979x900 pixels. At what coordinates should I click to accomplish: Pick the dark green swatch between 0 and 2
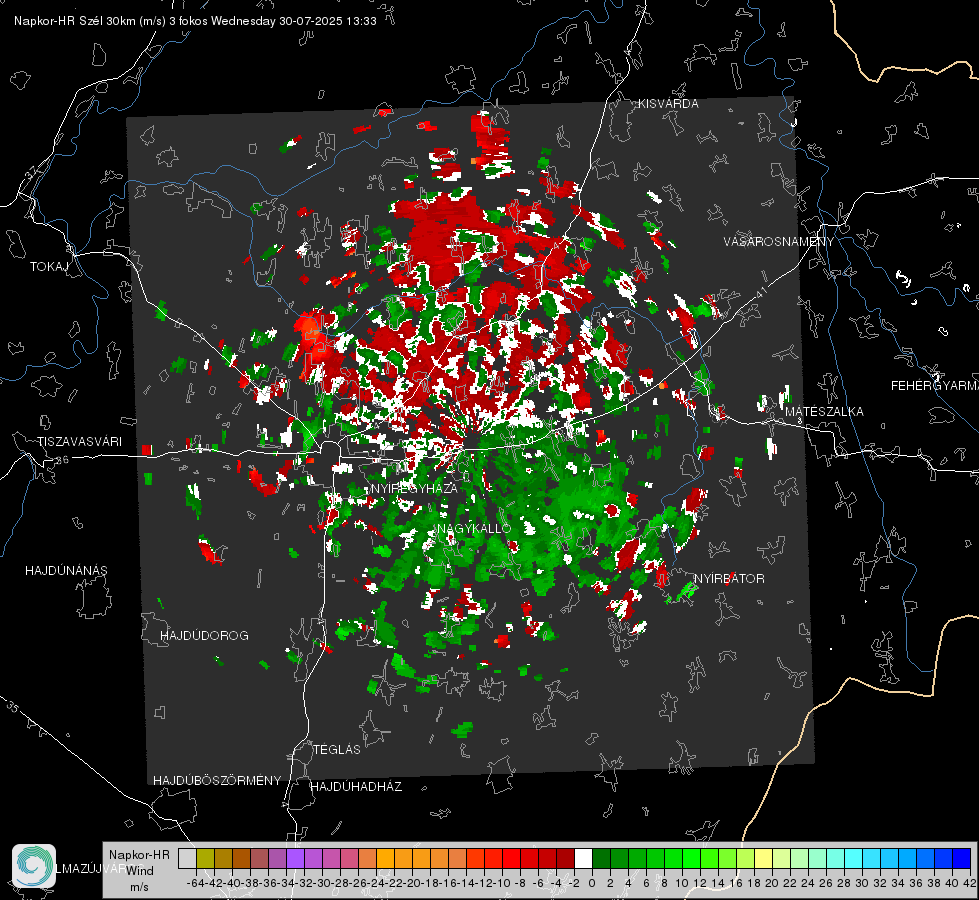(x=601, y=858)
